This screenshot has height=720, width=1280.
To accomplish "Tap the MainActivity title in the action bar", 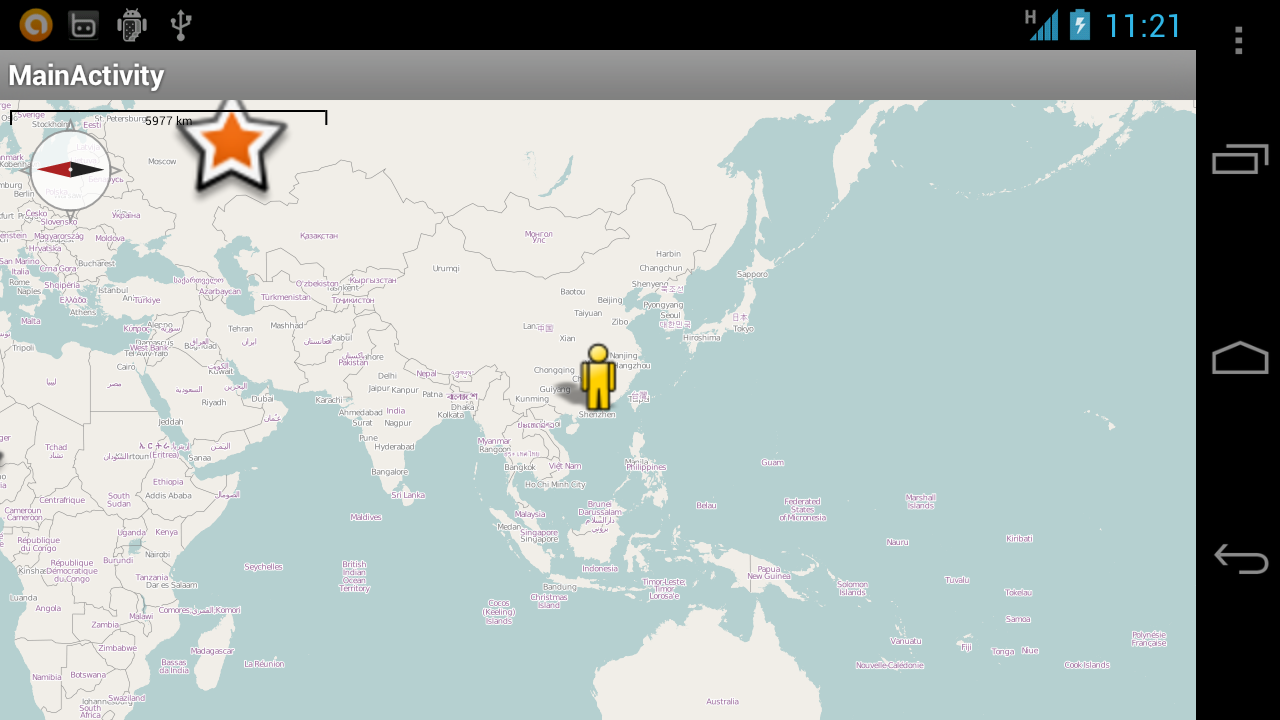I will coord(86,74).
